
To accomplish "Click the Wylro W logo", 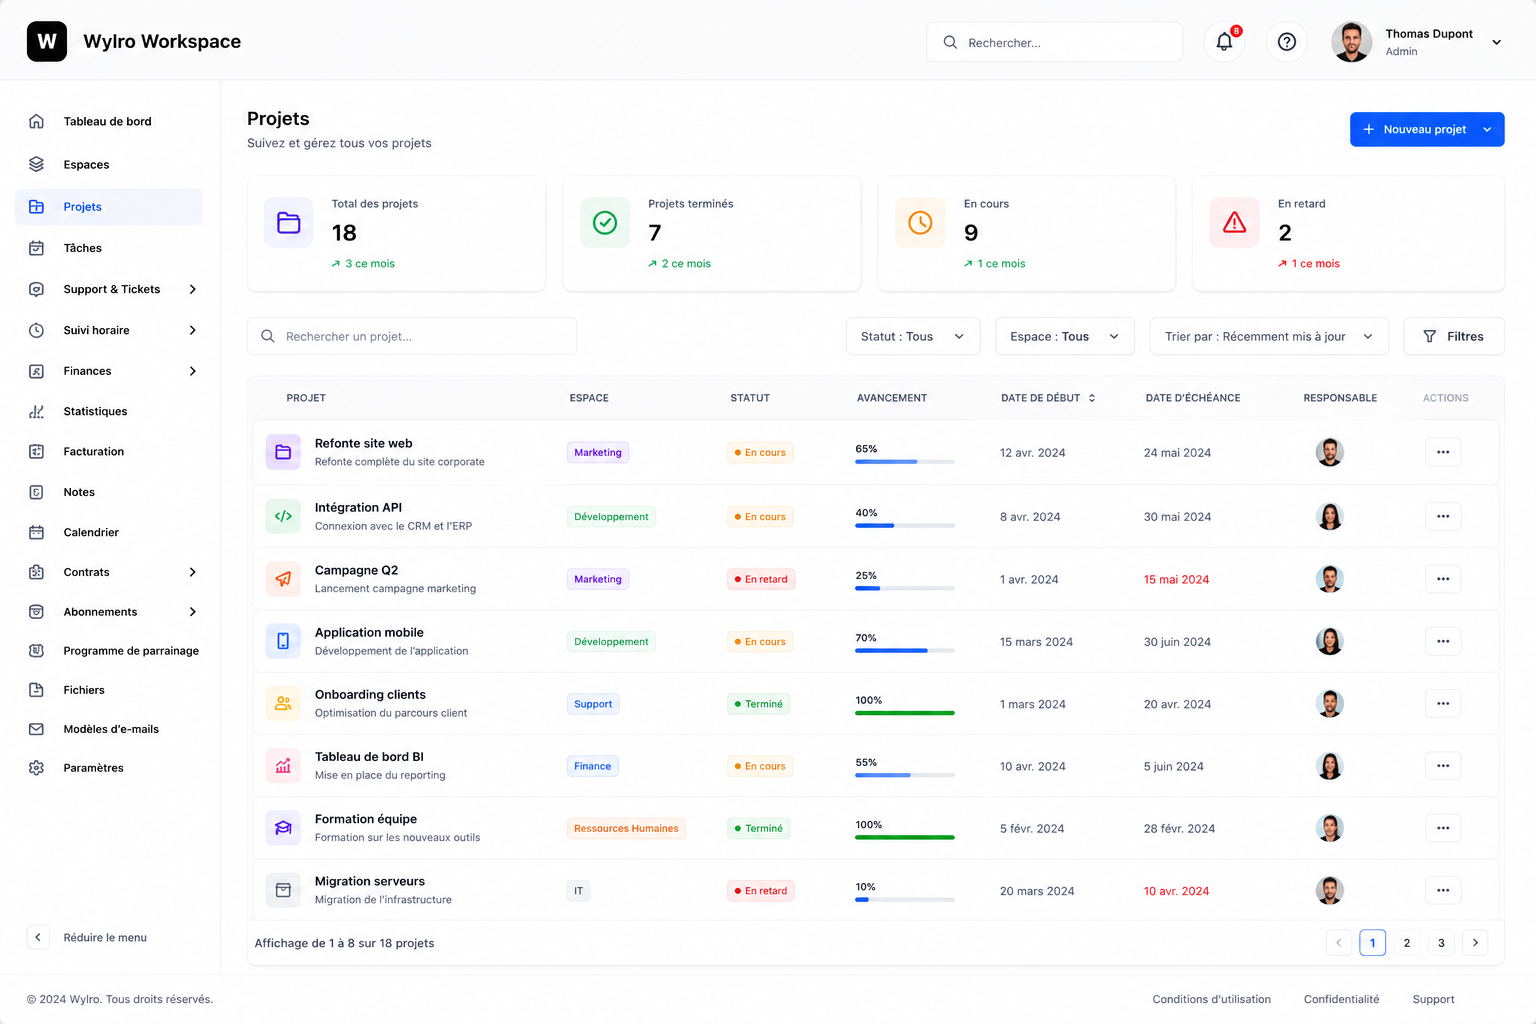I will coord(47,41).
